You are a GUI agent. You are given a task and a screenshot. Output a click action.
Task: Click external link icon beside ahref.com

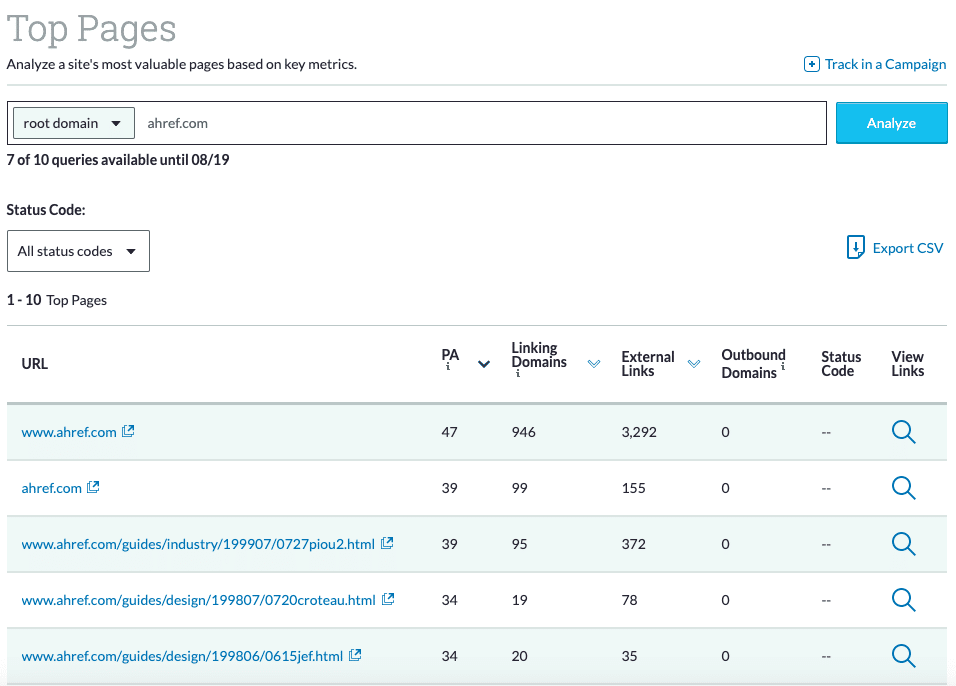click(x=93, y=487)
